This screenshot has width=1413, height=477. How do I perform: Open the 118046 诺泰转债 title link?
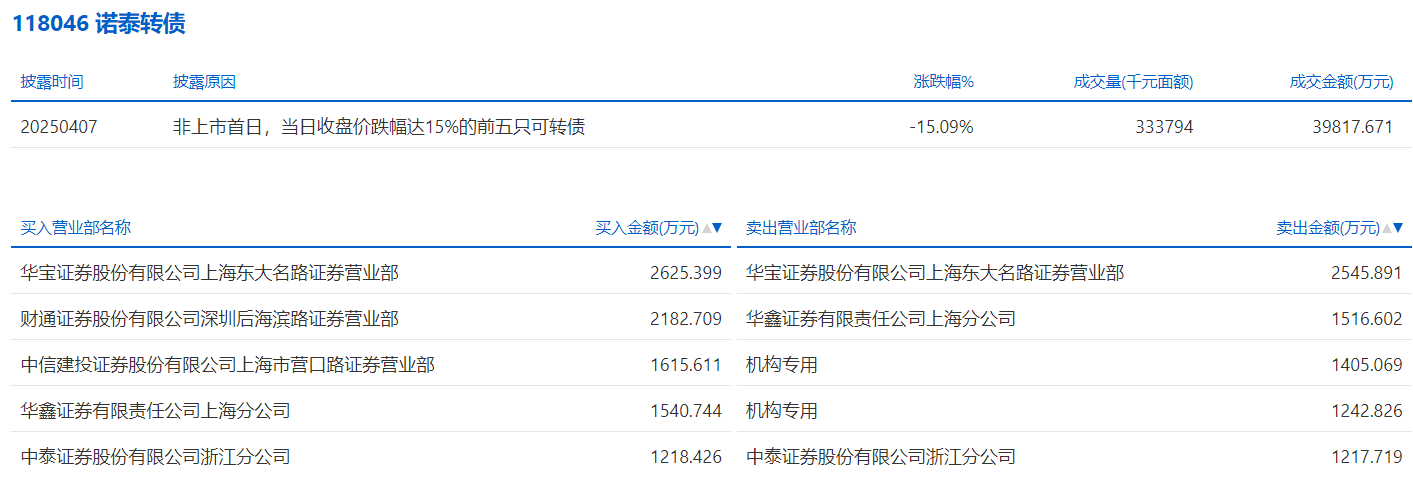[99, 25]
